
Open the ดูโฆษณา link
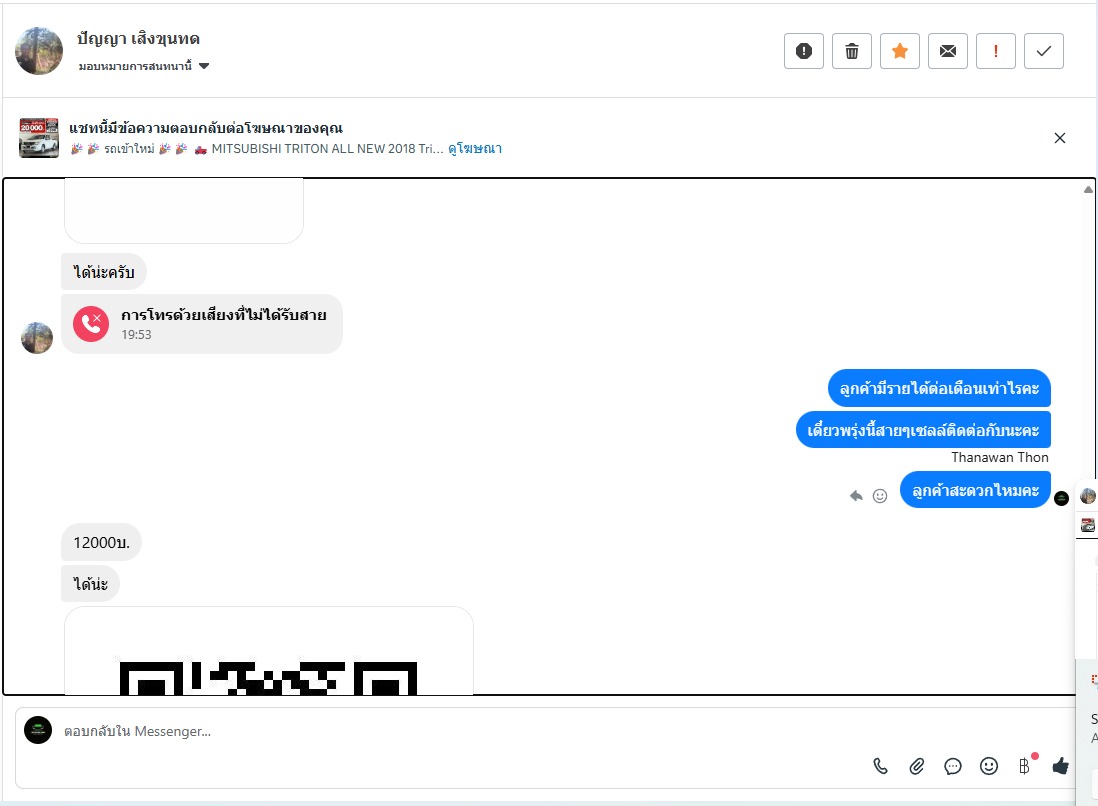(x=475, y=148)
